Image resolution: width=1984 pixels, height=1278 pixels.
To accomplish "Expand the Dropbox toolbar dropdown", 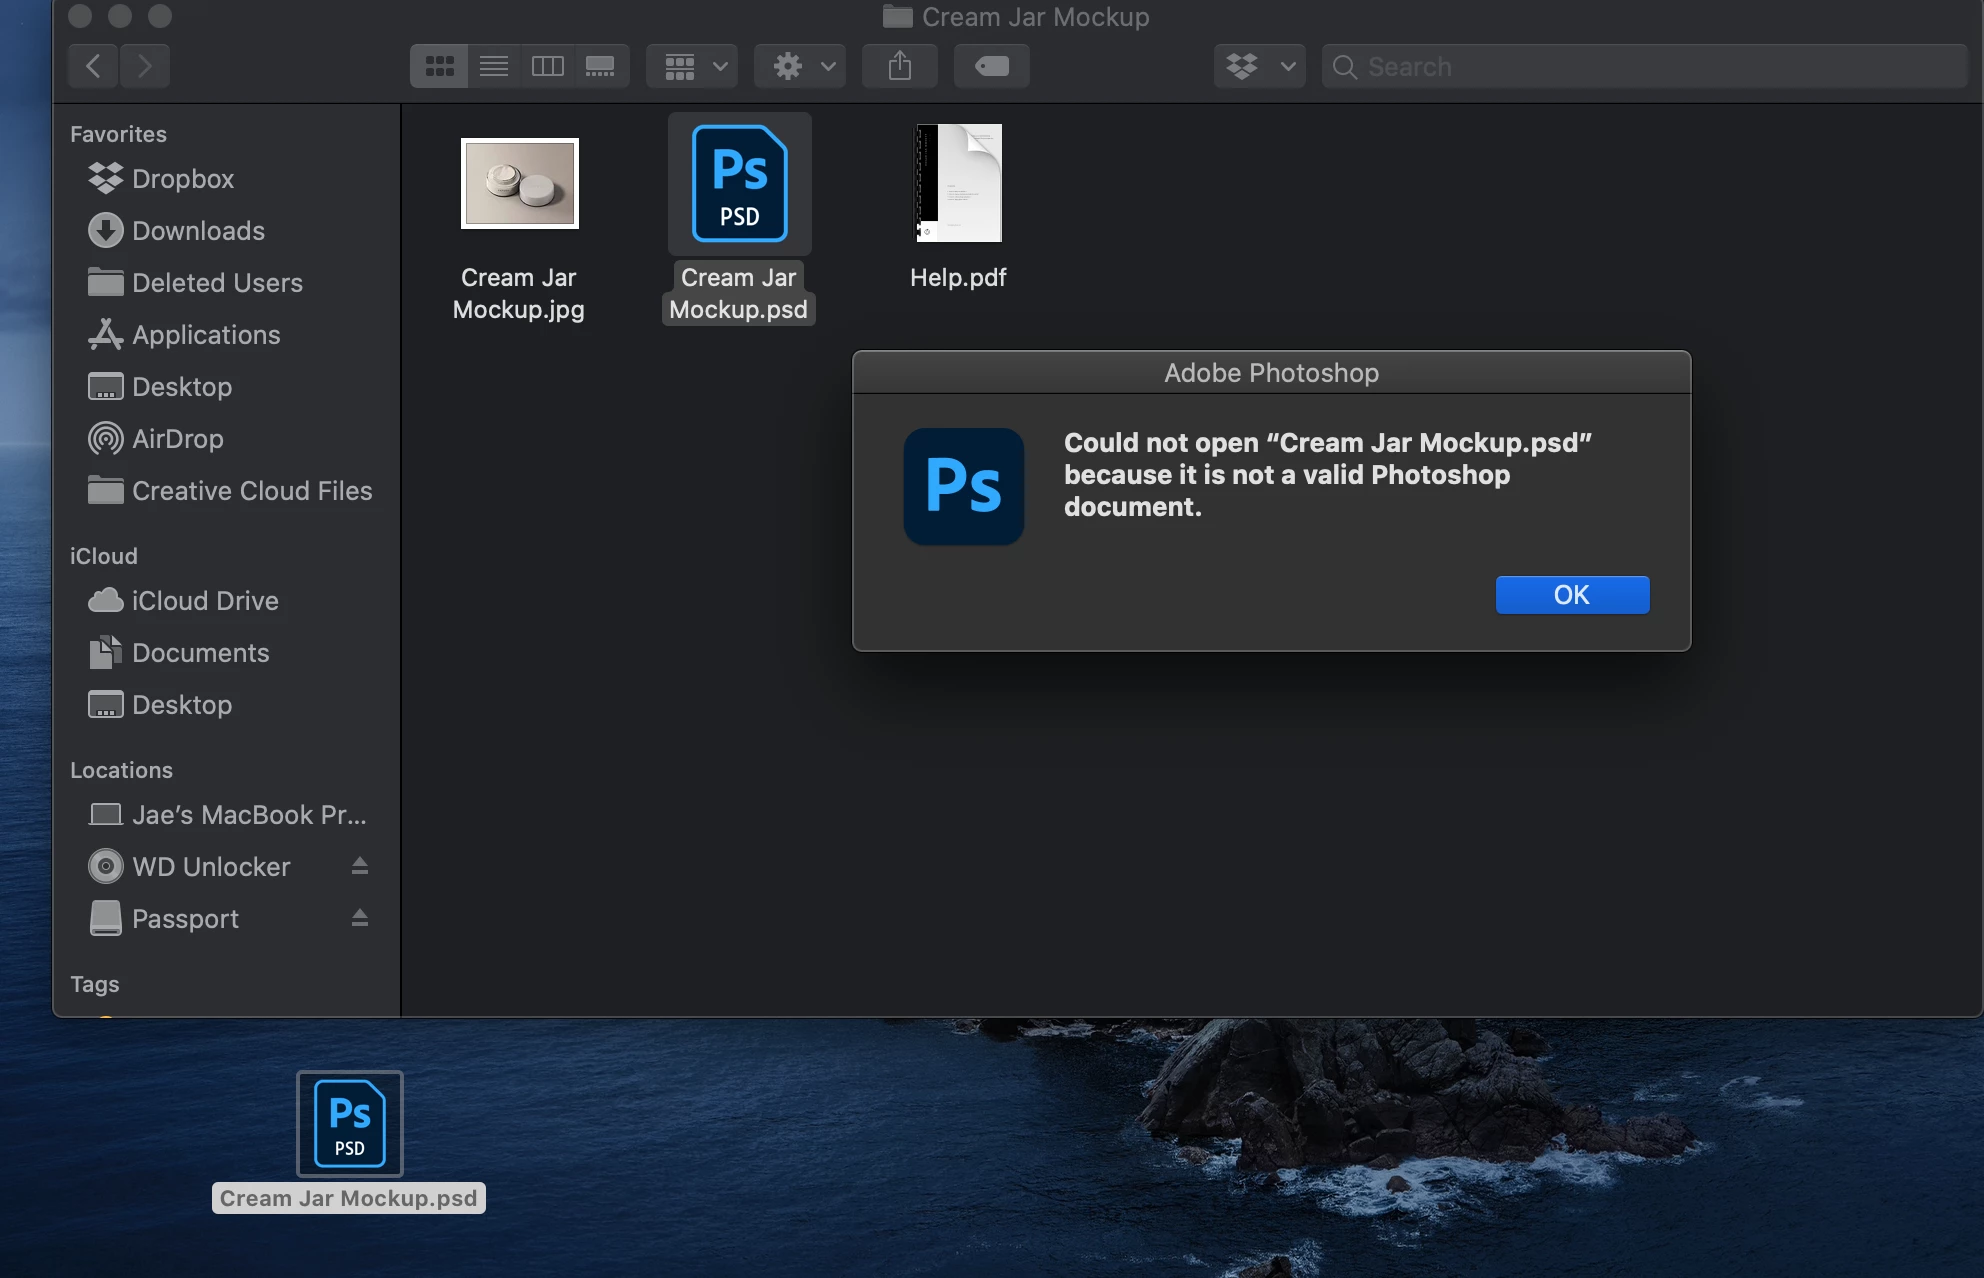I will [1259, 66].
